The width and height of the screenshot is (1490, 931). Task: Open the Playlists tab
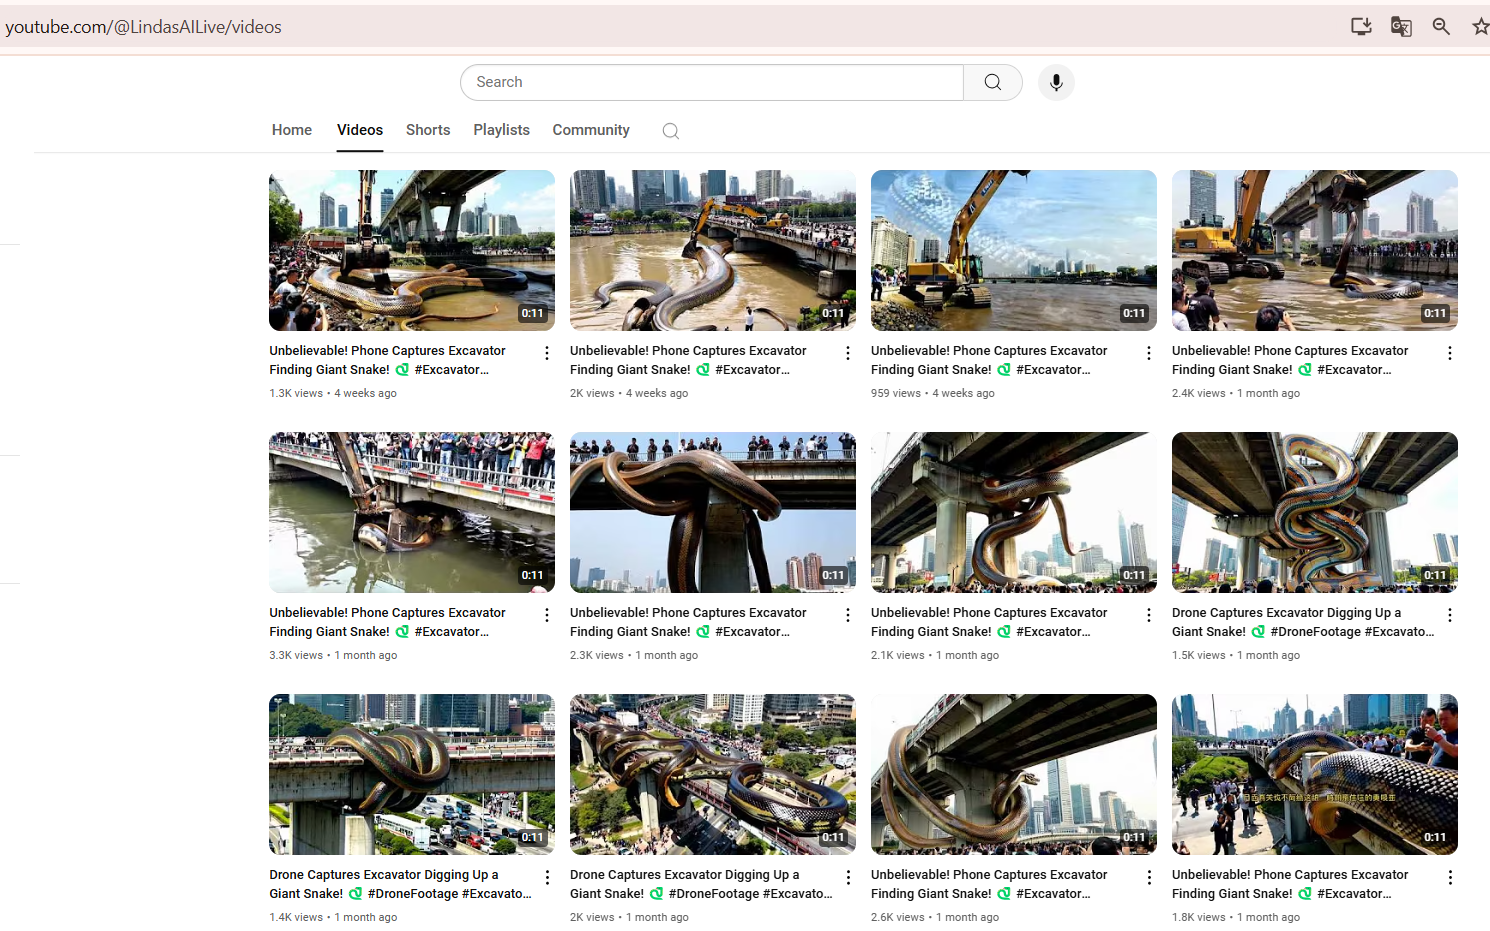point(501,130)
